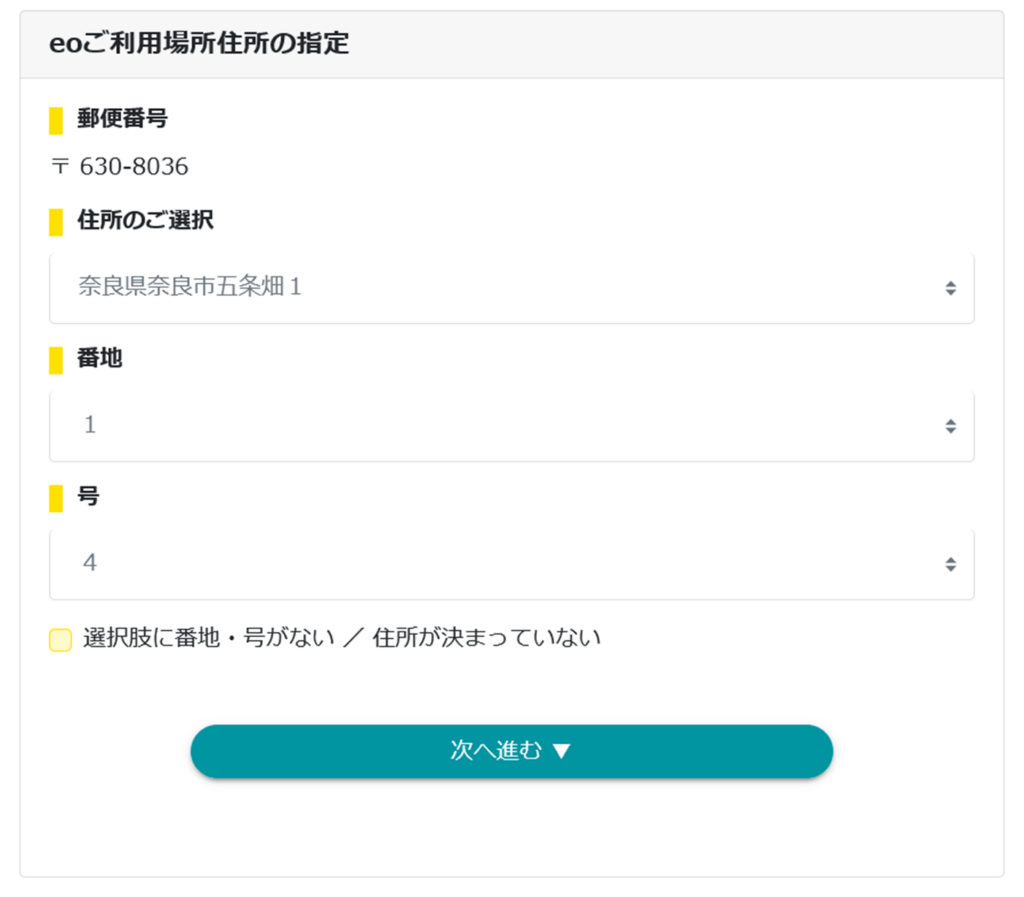Open the 号 dropdown showing value 4

click(x=512, y=563)
